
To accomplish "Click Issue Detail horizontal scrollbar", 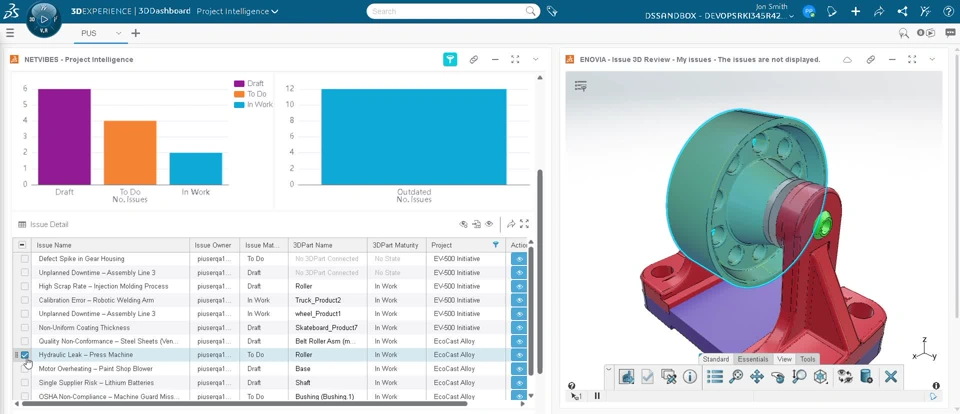I will (x=244, y=404).
